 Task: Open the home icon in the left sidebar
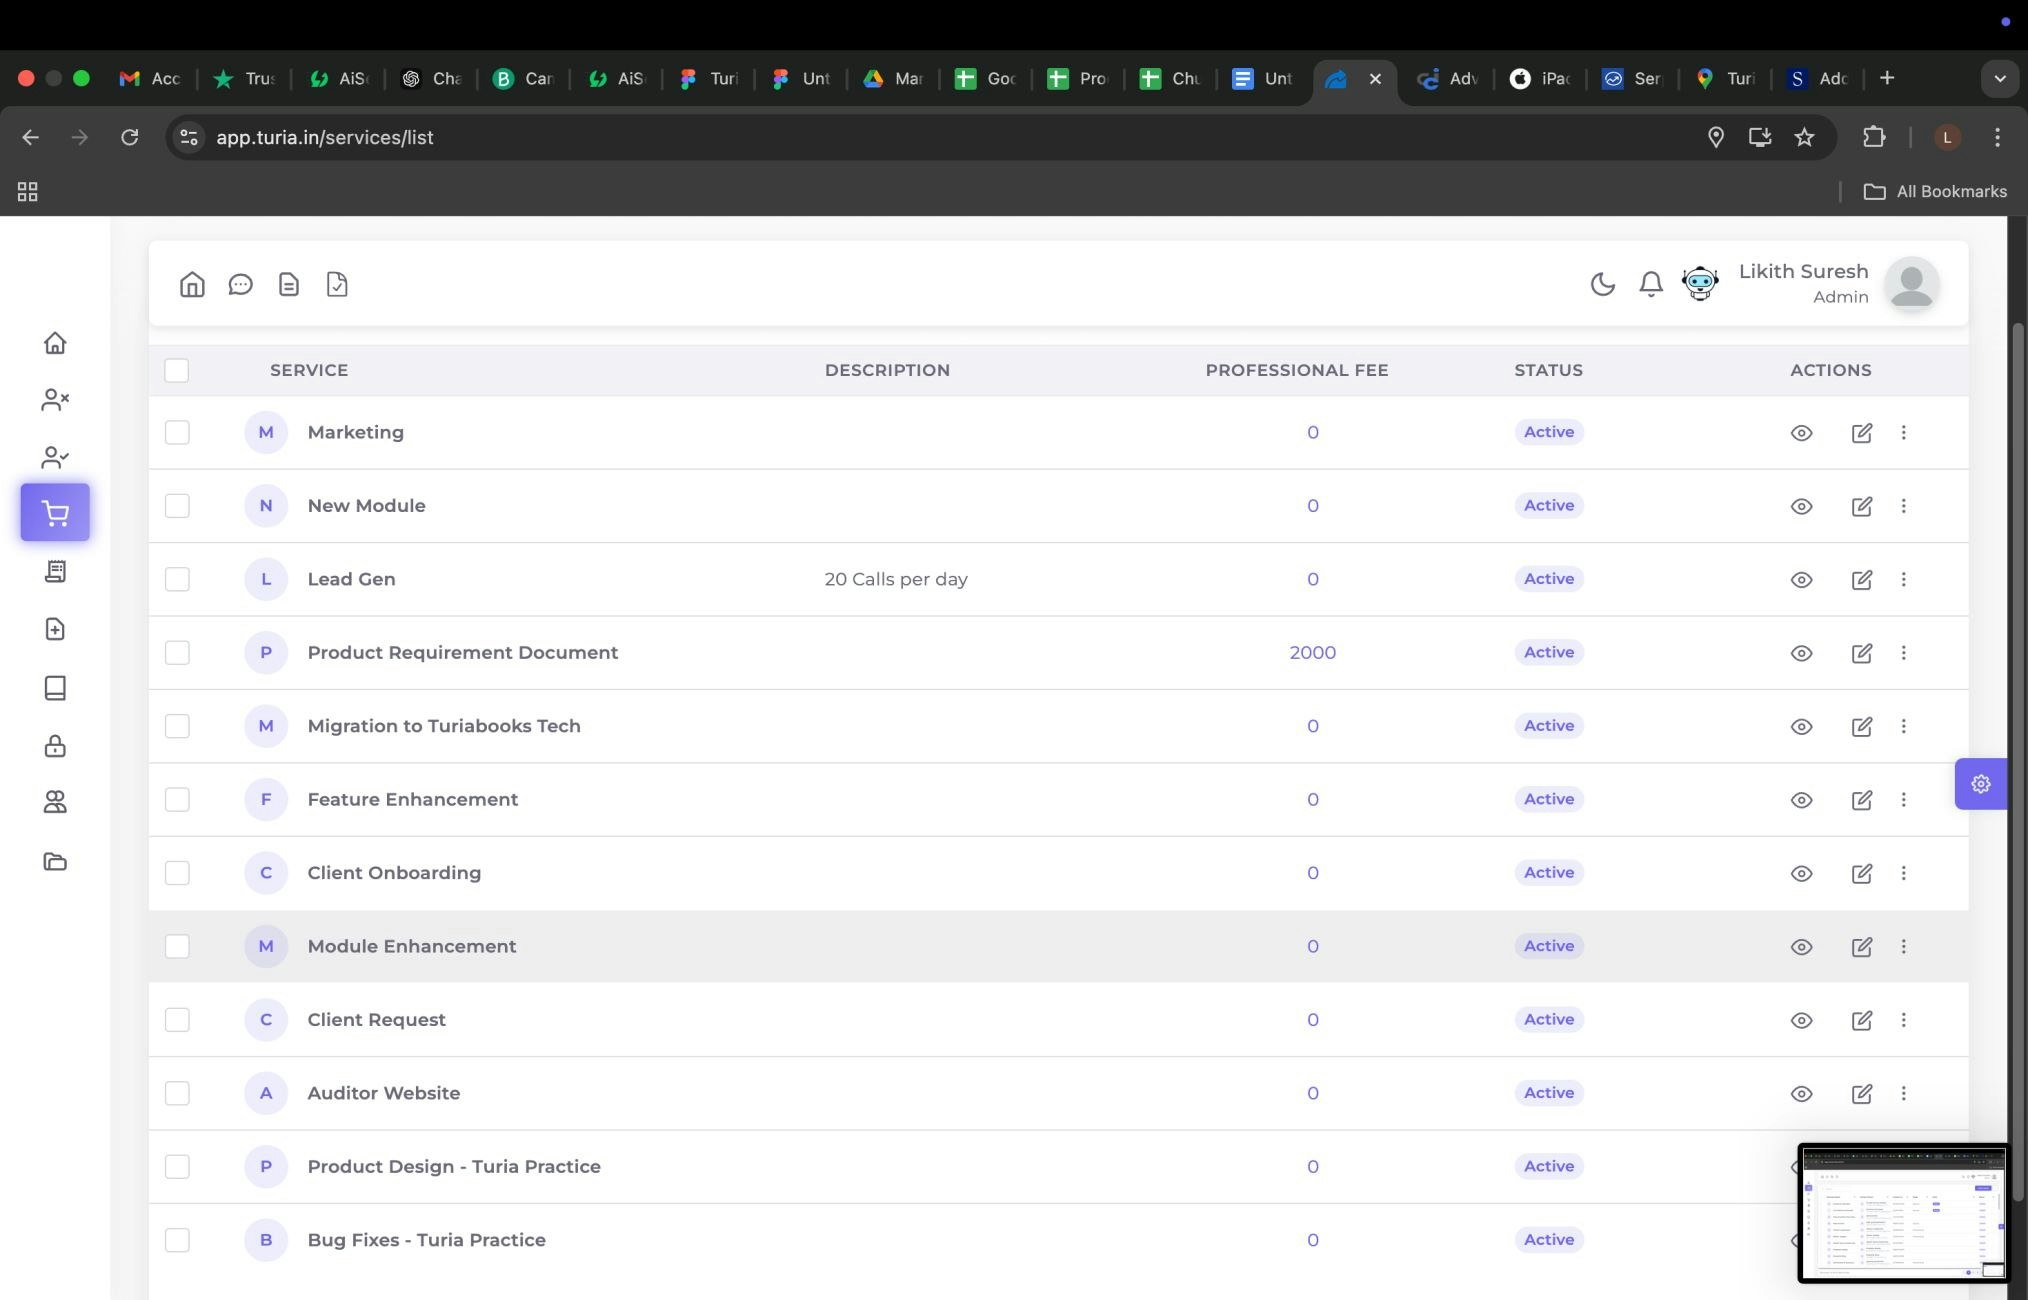tap(55, 343)
